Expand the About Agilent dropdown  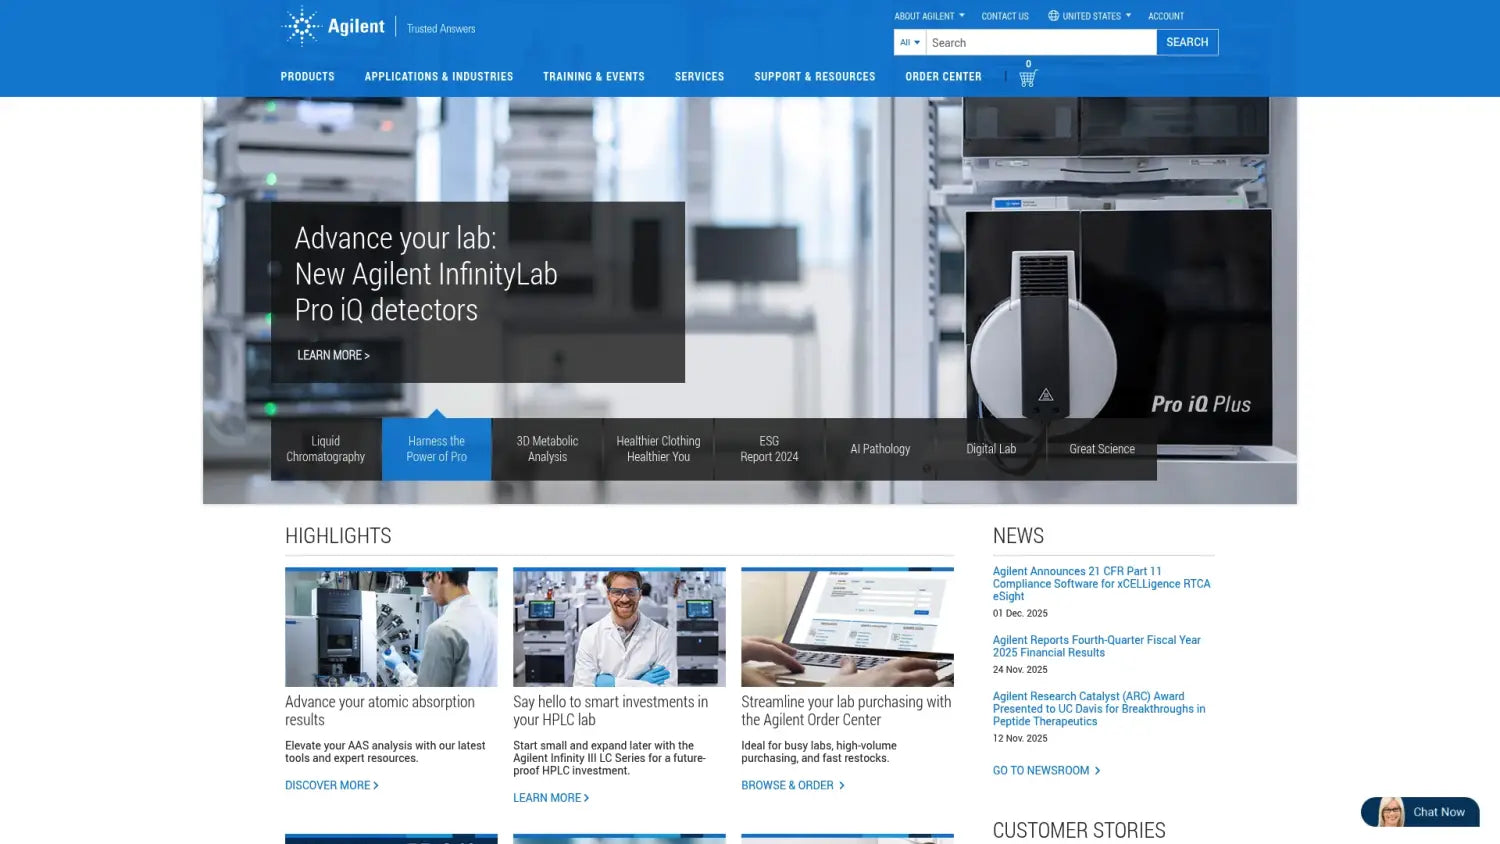929,16
